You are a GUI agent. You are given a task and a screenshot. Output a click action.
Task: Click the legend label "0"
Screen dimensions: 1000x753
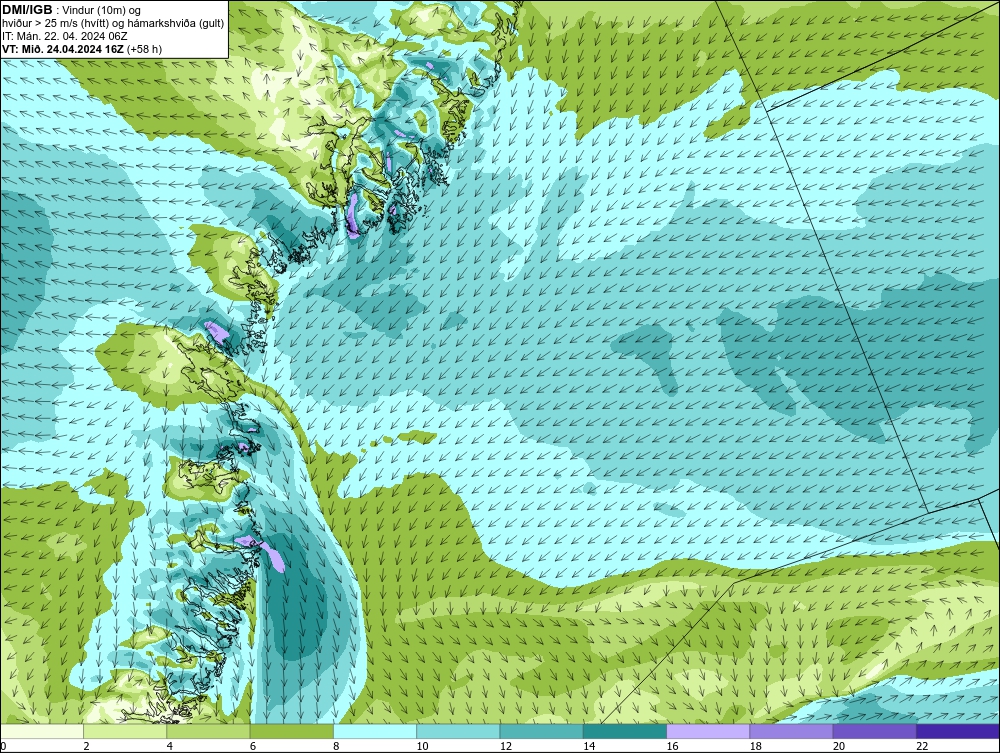[3, 747]
